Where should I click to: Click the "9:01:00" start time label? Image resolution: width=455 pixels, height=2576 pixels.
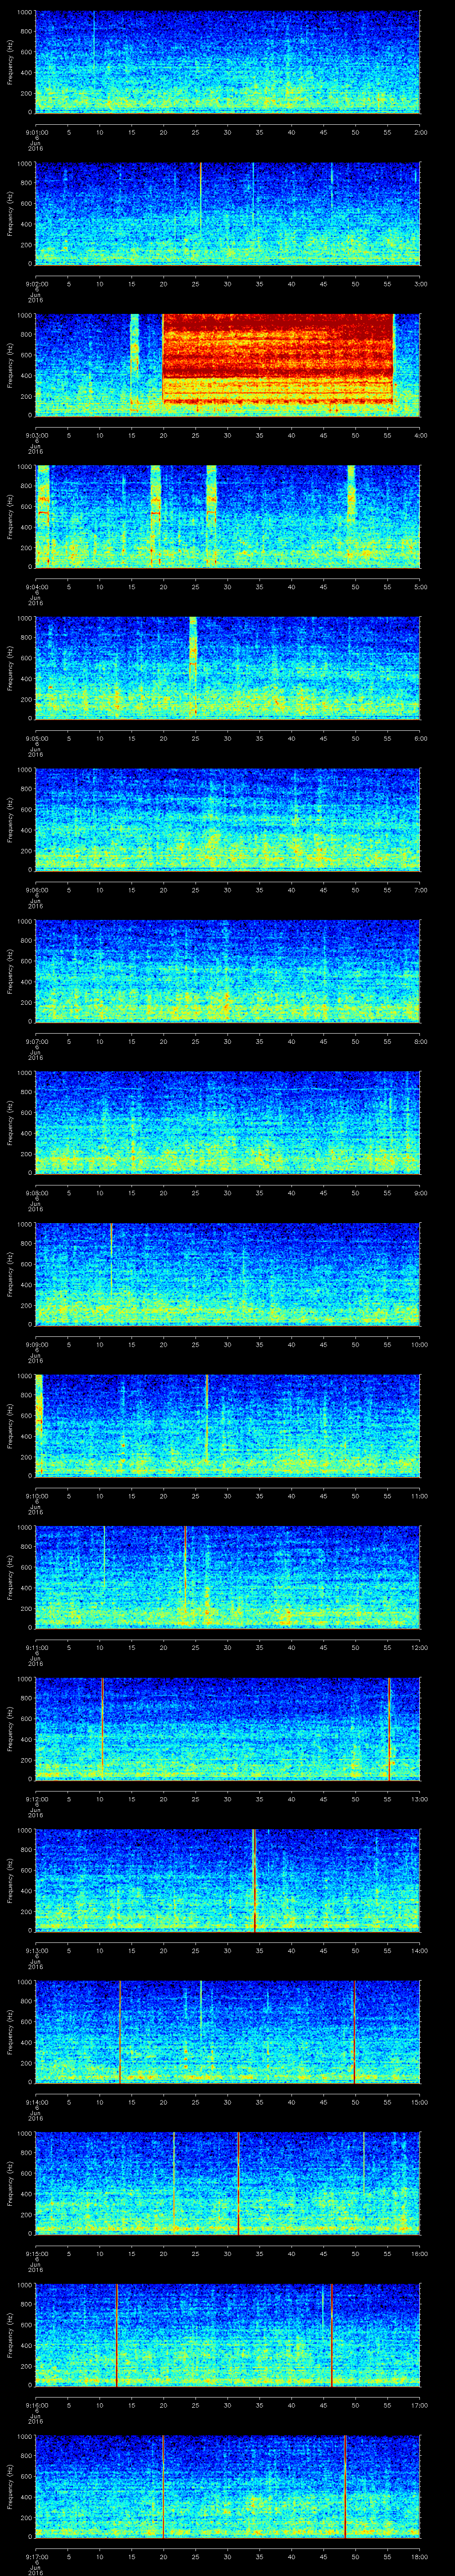(37, 131)
